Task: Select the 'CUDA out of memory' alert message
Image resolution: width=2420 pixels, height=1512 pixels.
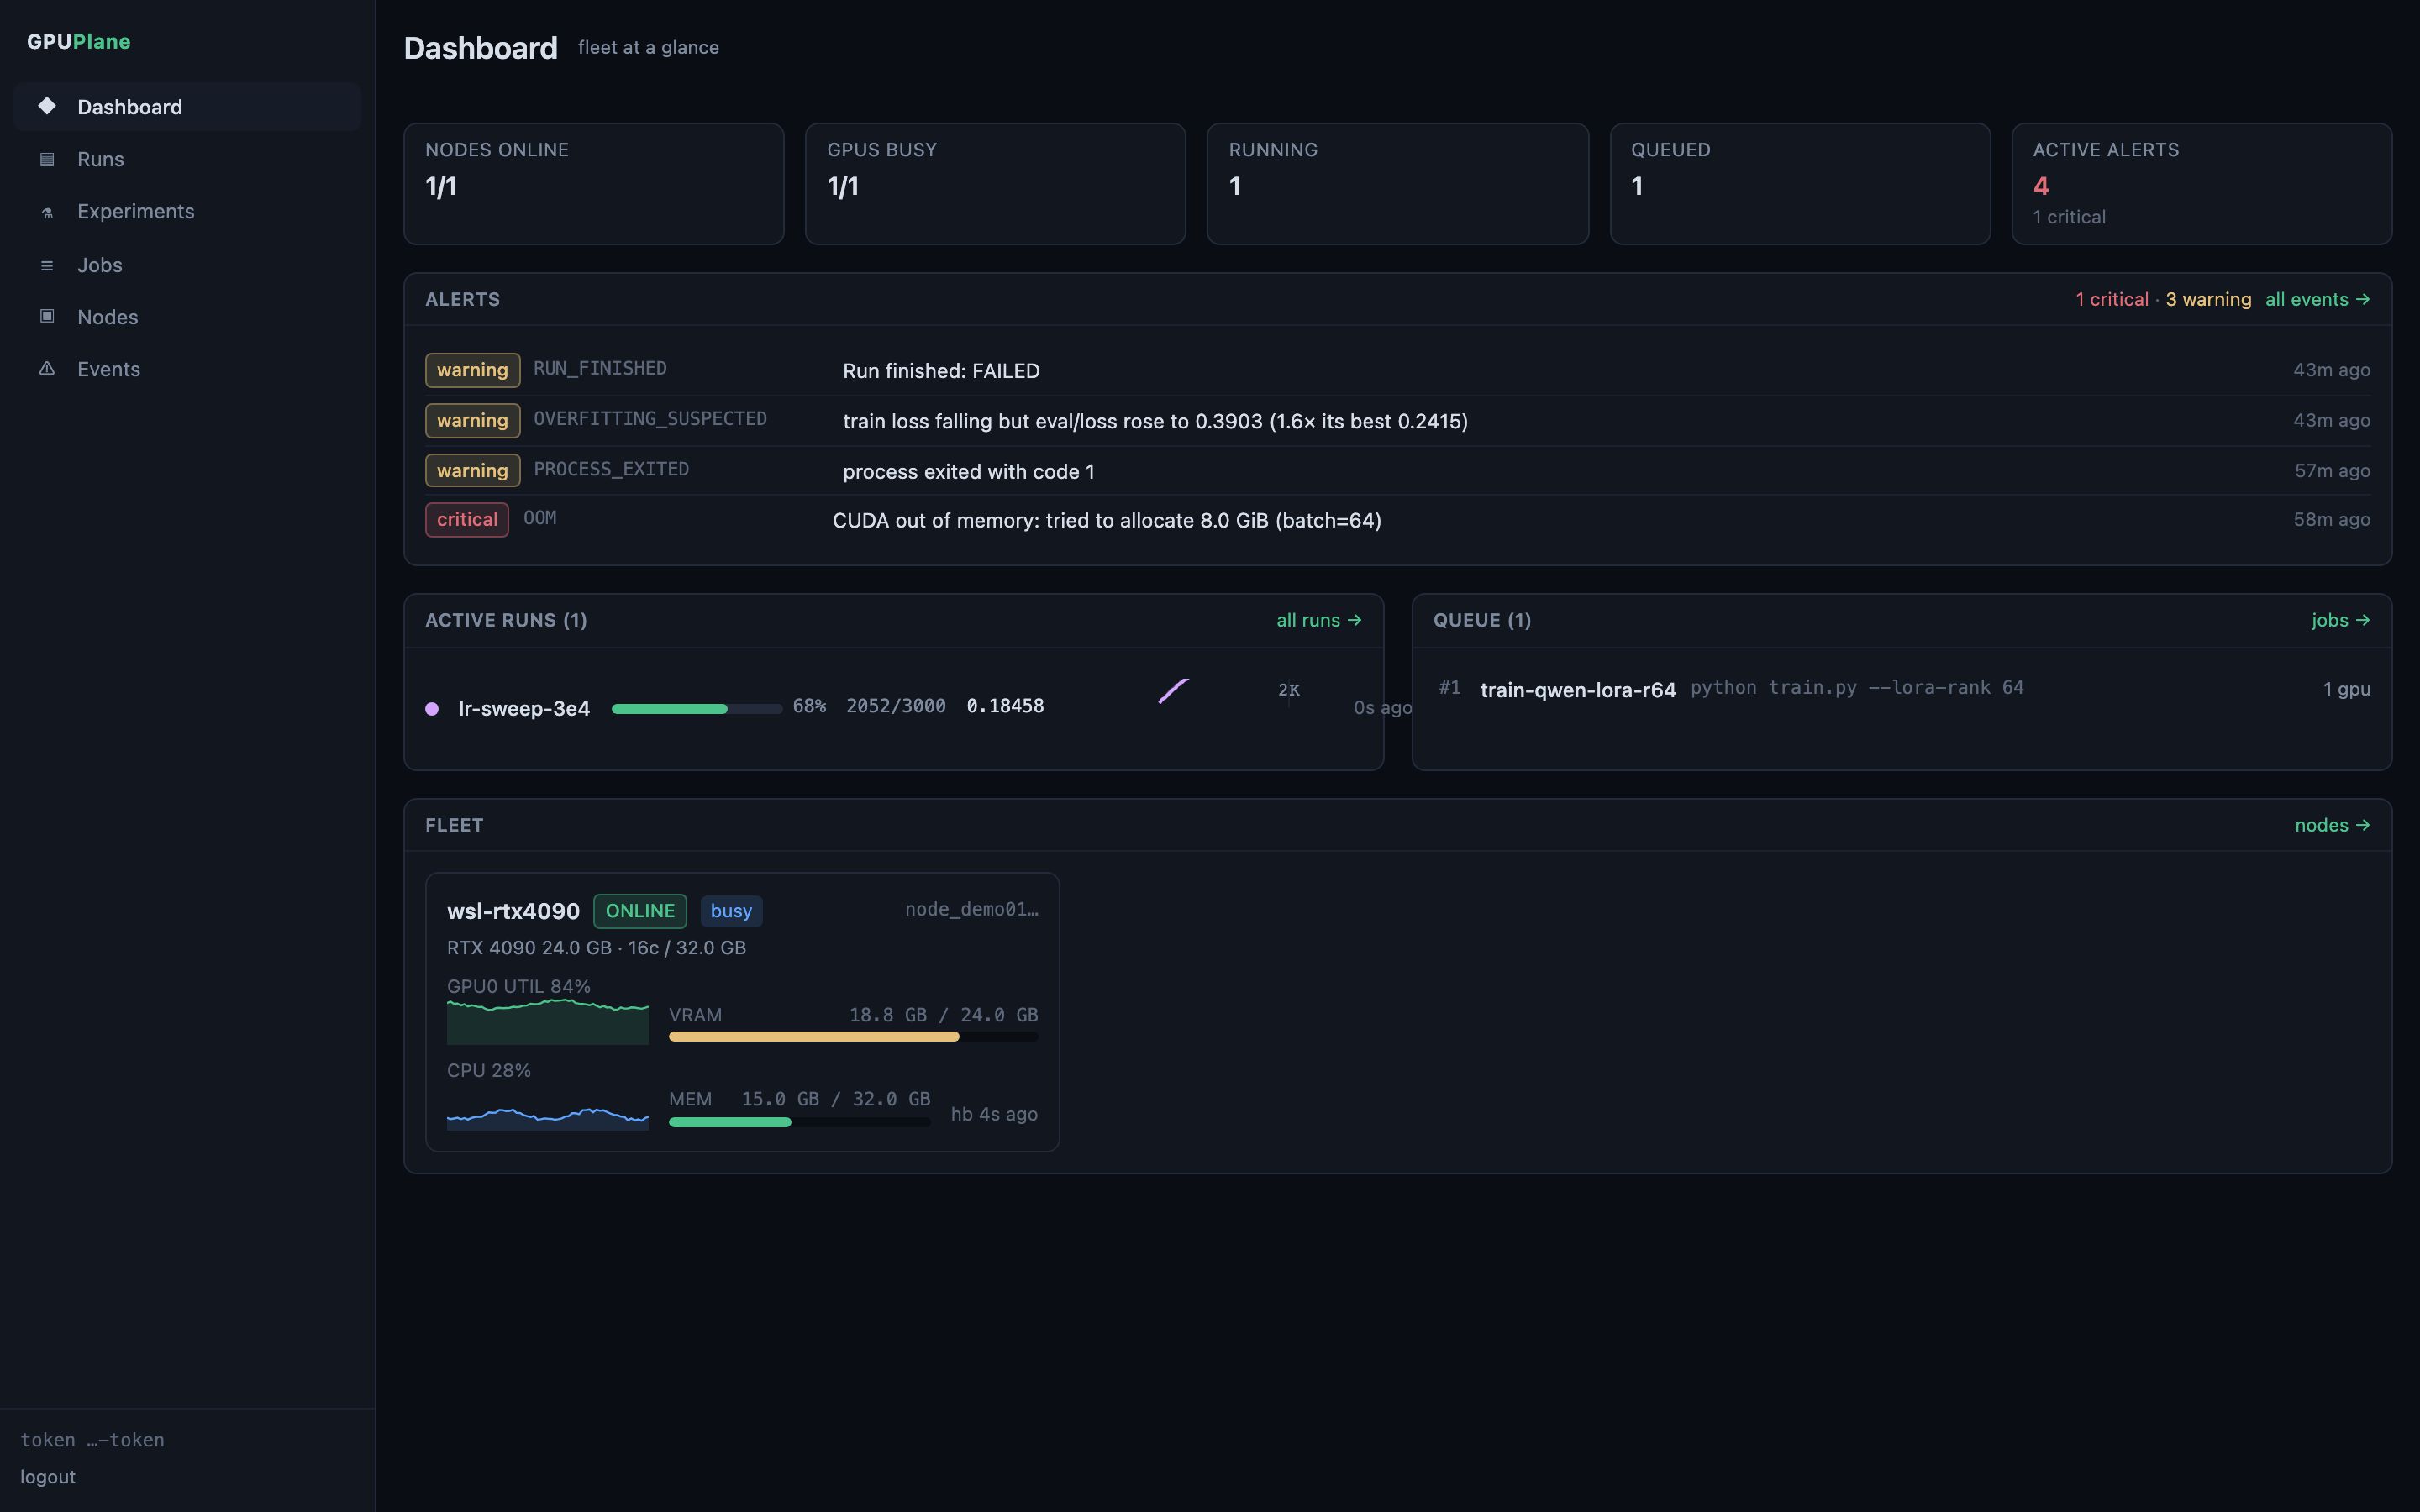Action: pyautogui.click(x=1107, y=521)
